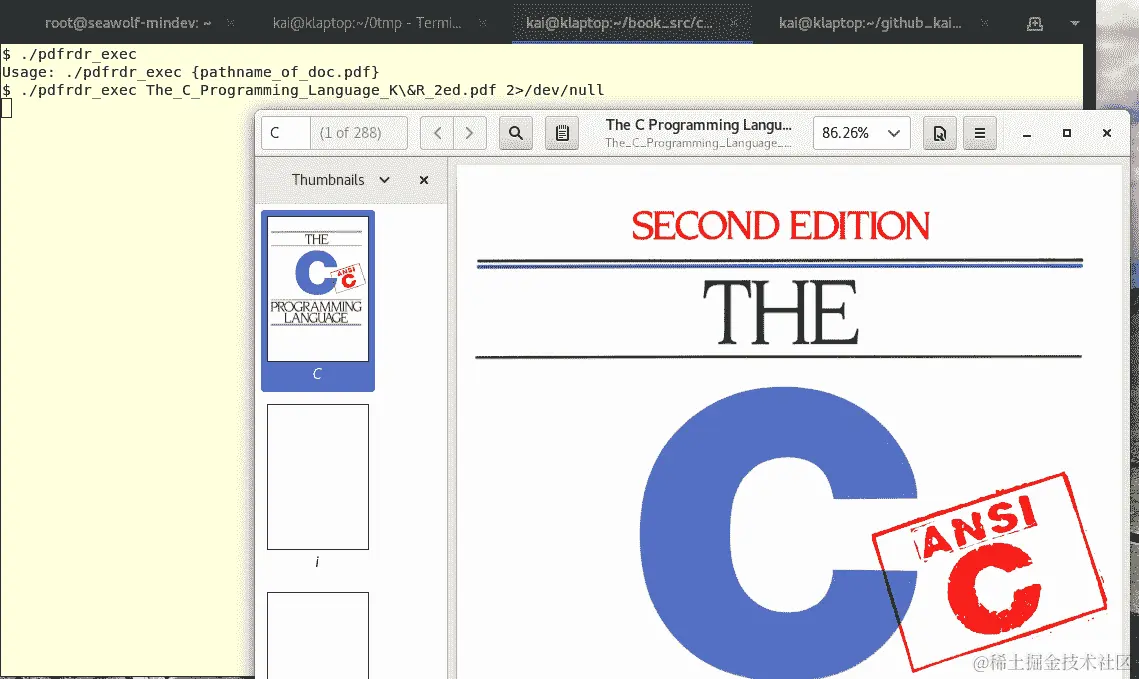1139x679 pixels.
Task: Close the PDF viewer window
Action: coord(1107,133)
